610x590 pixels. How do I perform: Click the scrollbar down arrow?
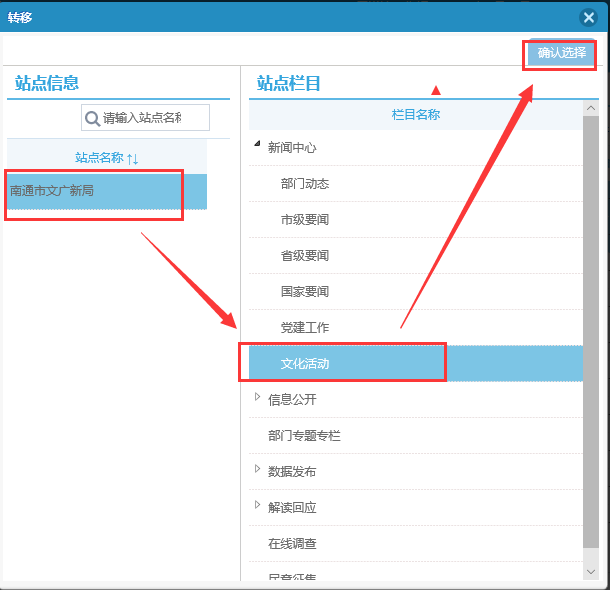pos(591,572)
